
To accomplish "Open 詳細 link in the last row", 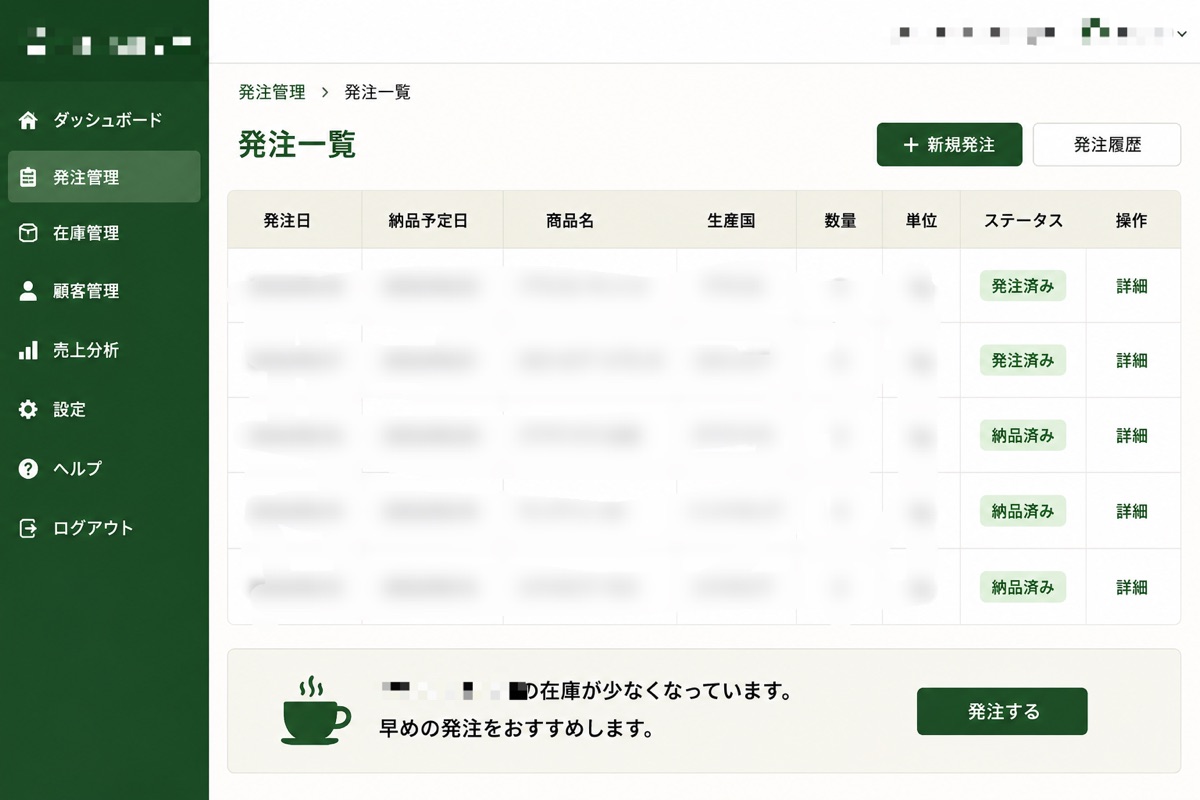I will click(x=1132, y=587).
